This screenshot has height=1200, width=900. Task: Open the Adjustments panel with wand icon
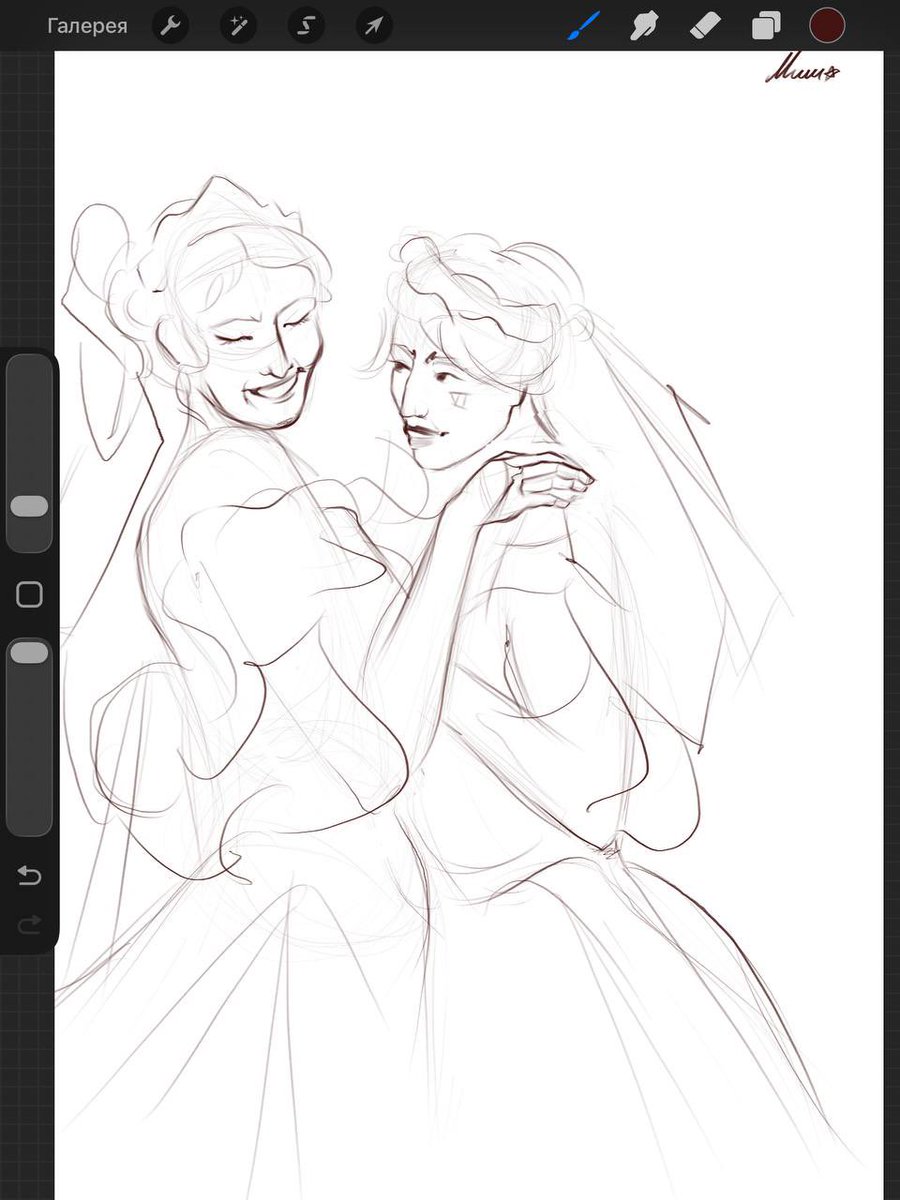(237, 26)
